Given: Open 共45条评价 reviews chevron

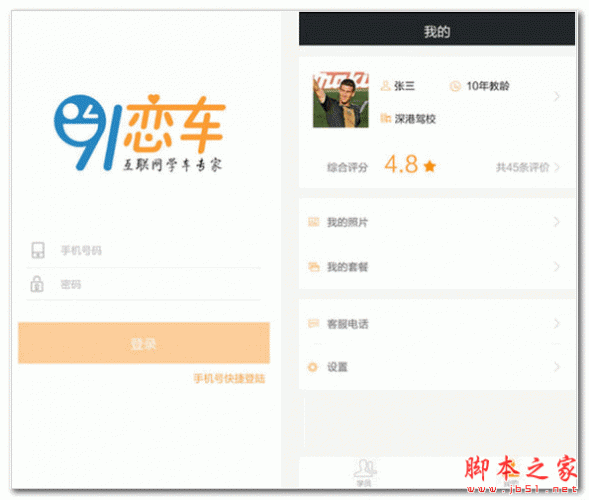Looking at the screenshot, I should point(557,167).
